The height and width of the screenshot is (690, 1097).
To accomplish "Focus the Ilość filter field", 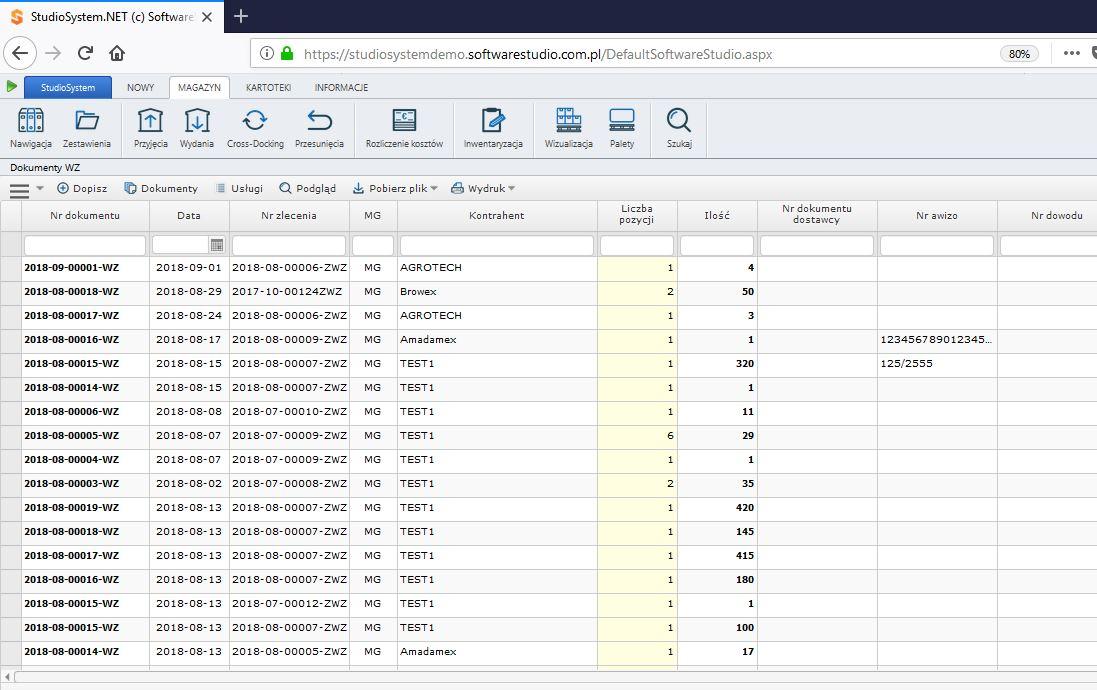I will [x=717, y=245].
